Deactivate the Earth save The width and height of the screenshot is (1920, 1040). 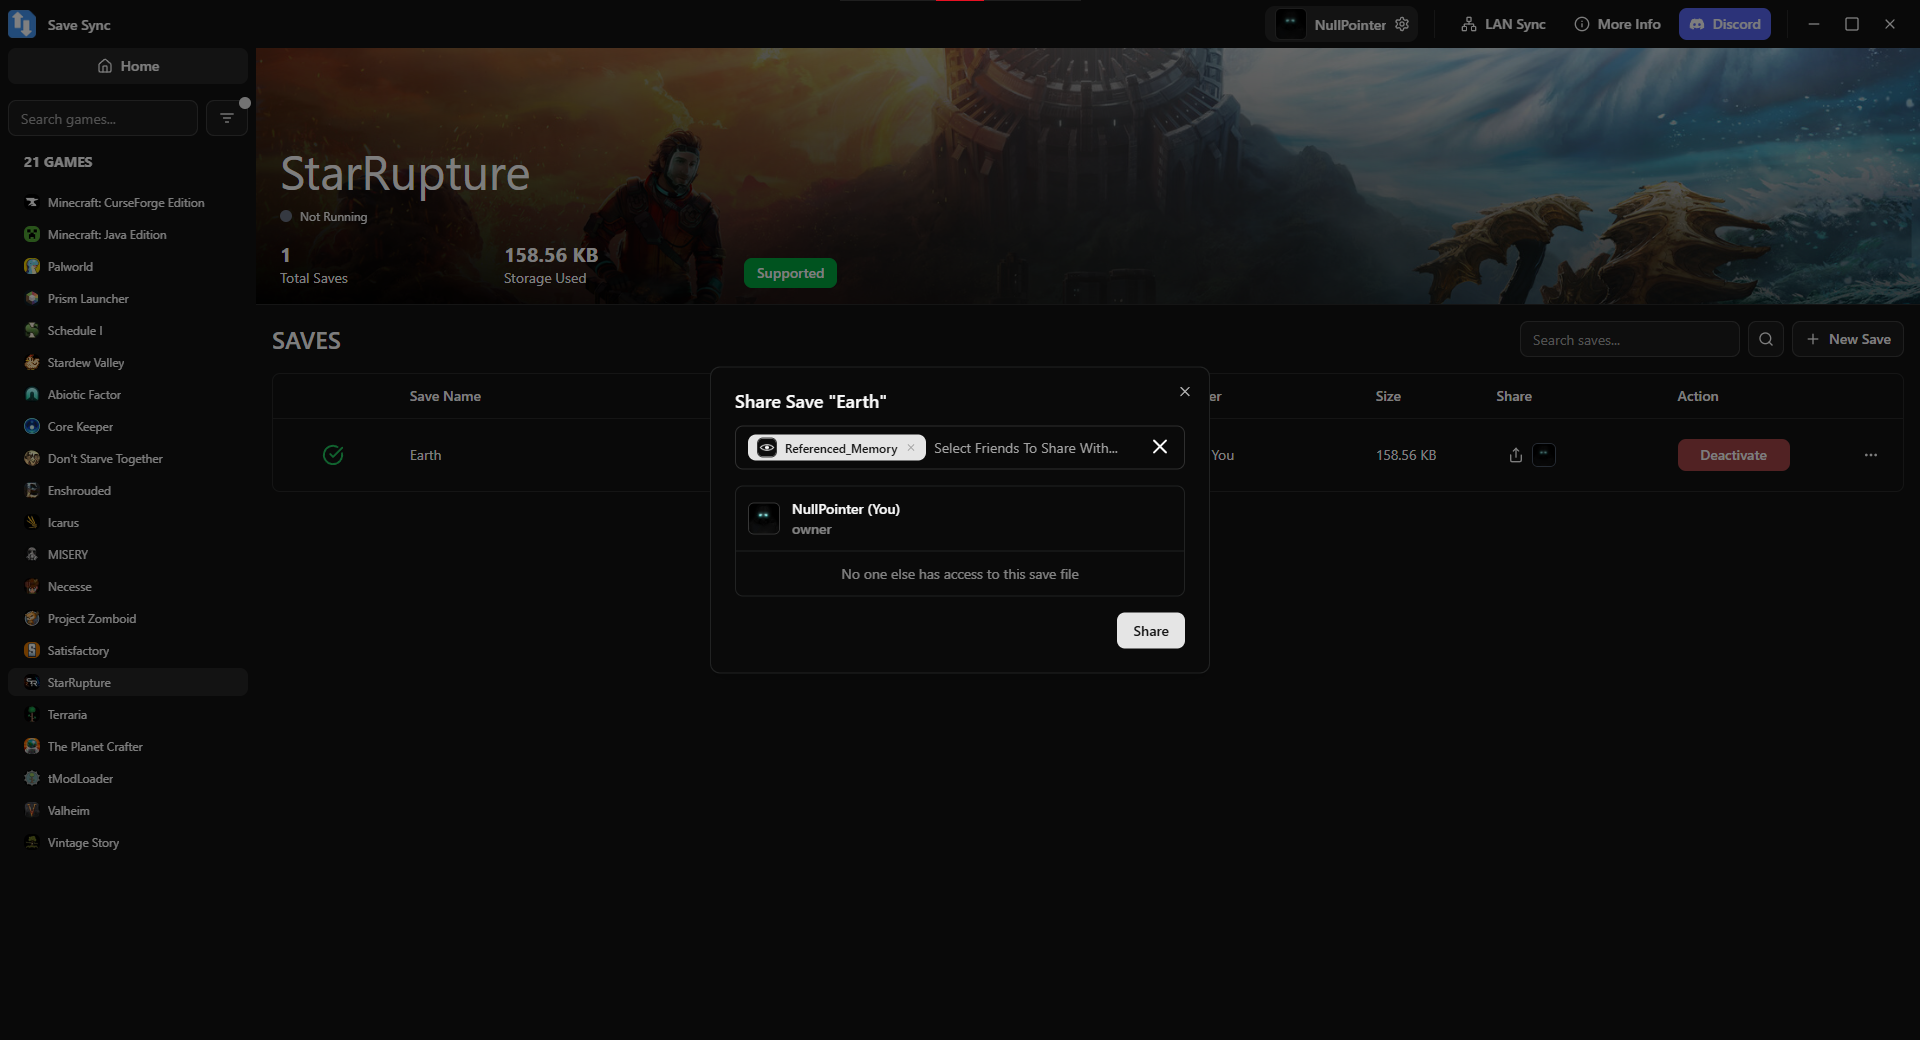[1734, 455]
